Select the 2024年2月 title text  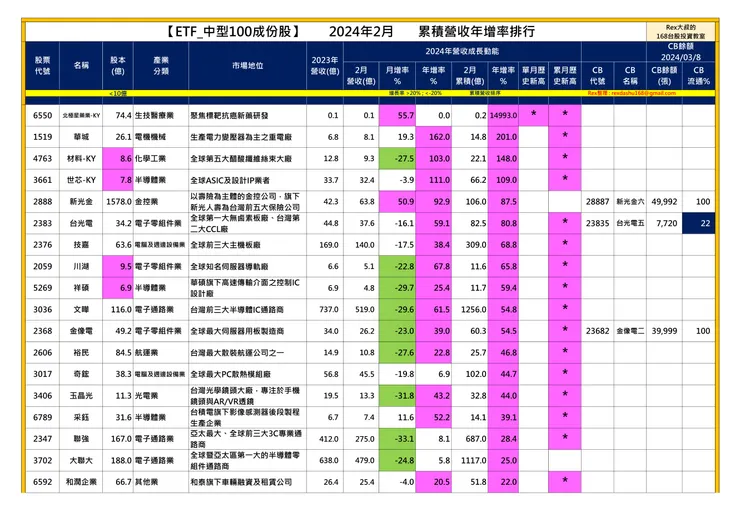coord(361,32)
